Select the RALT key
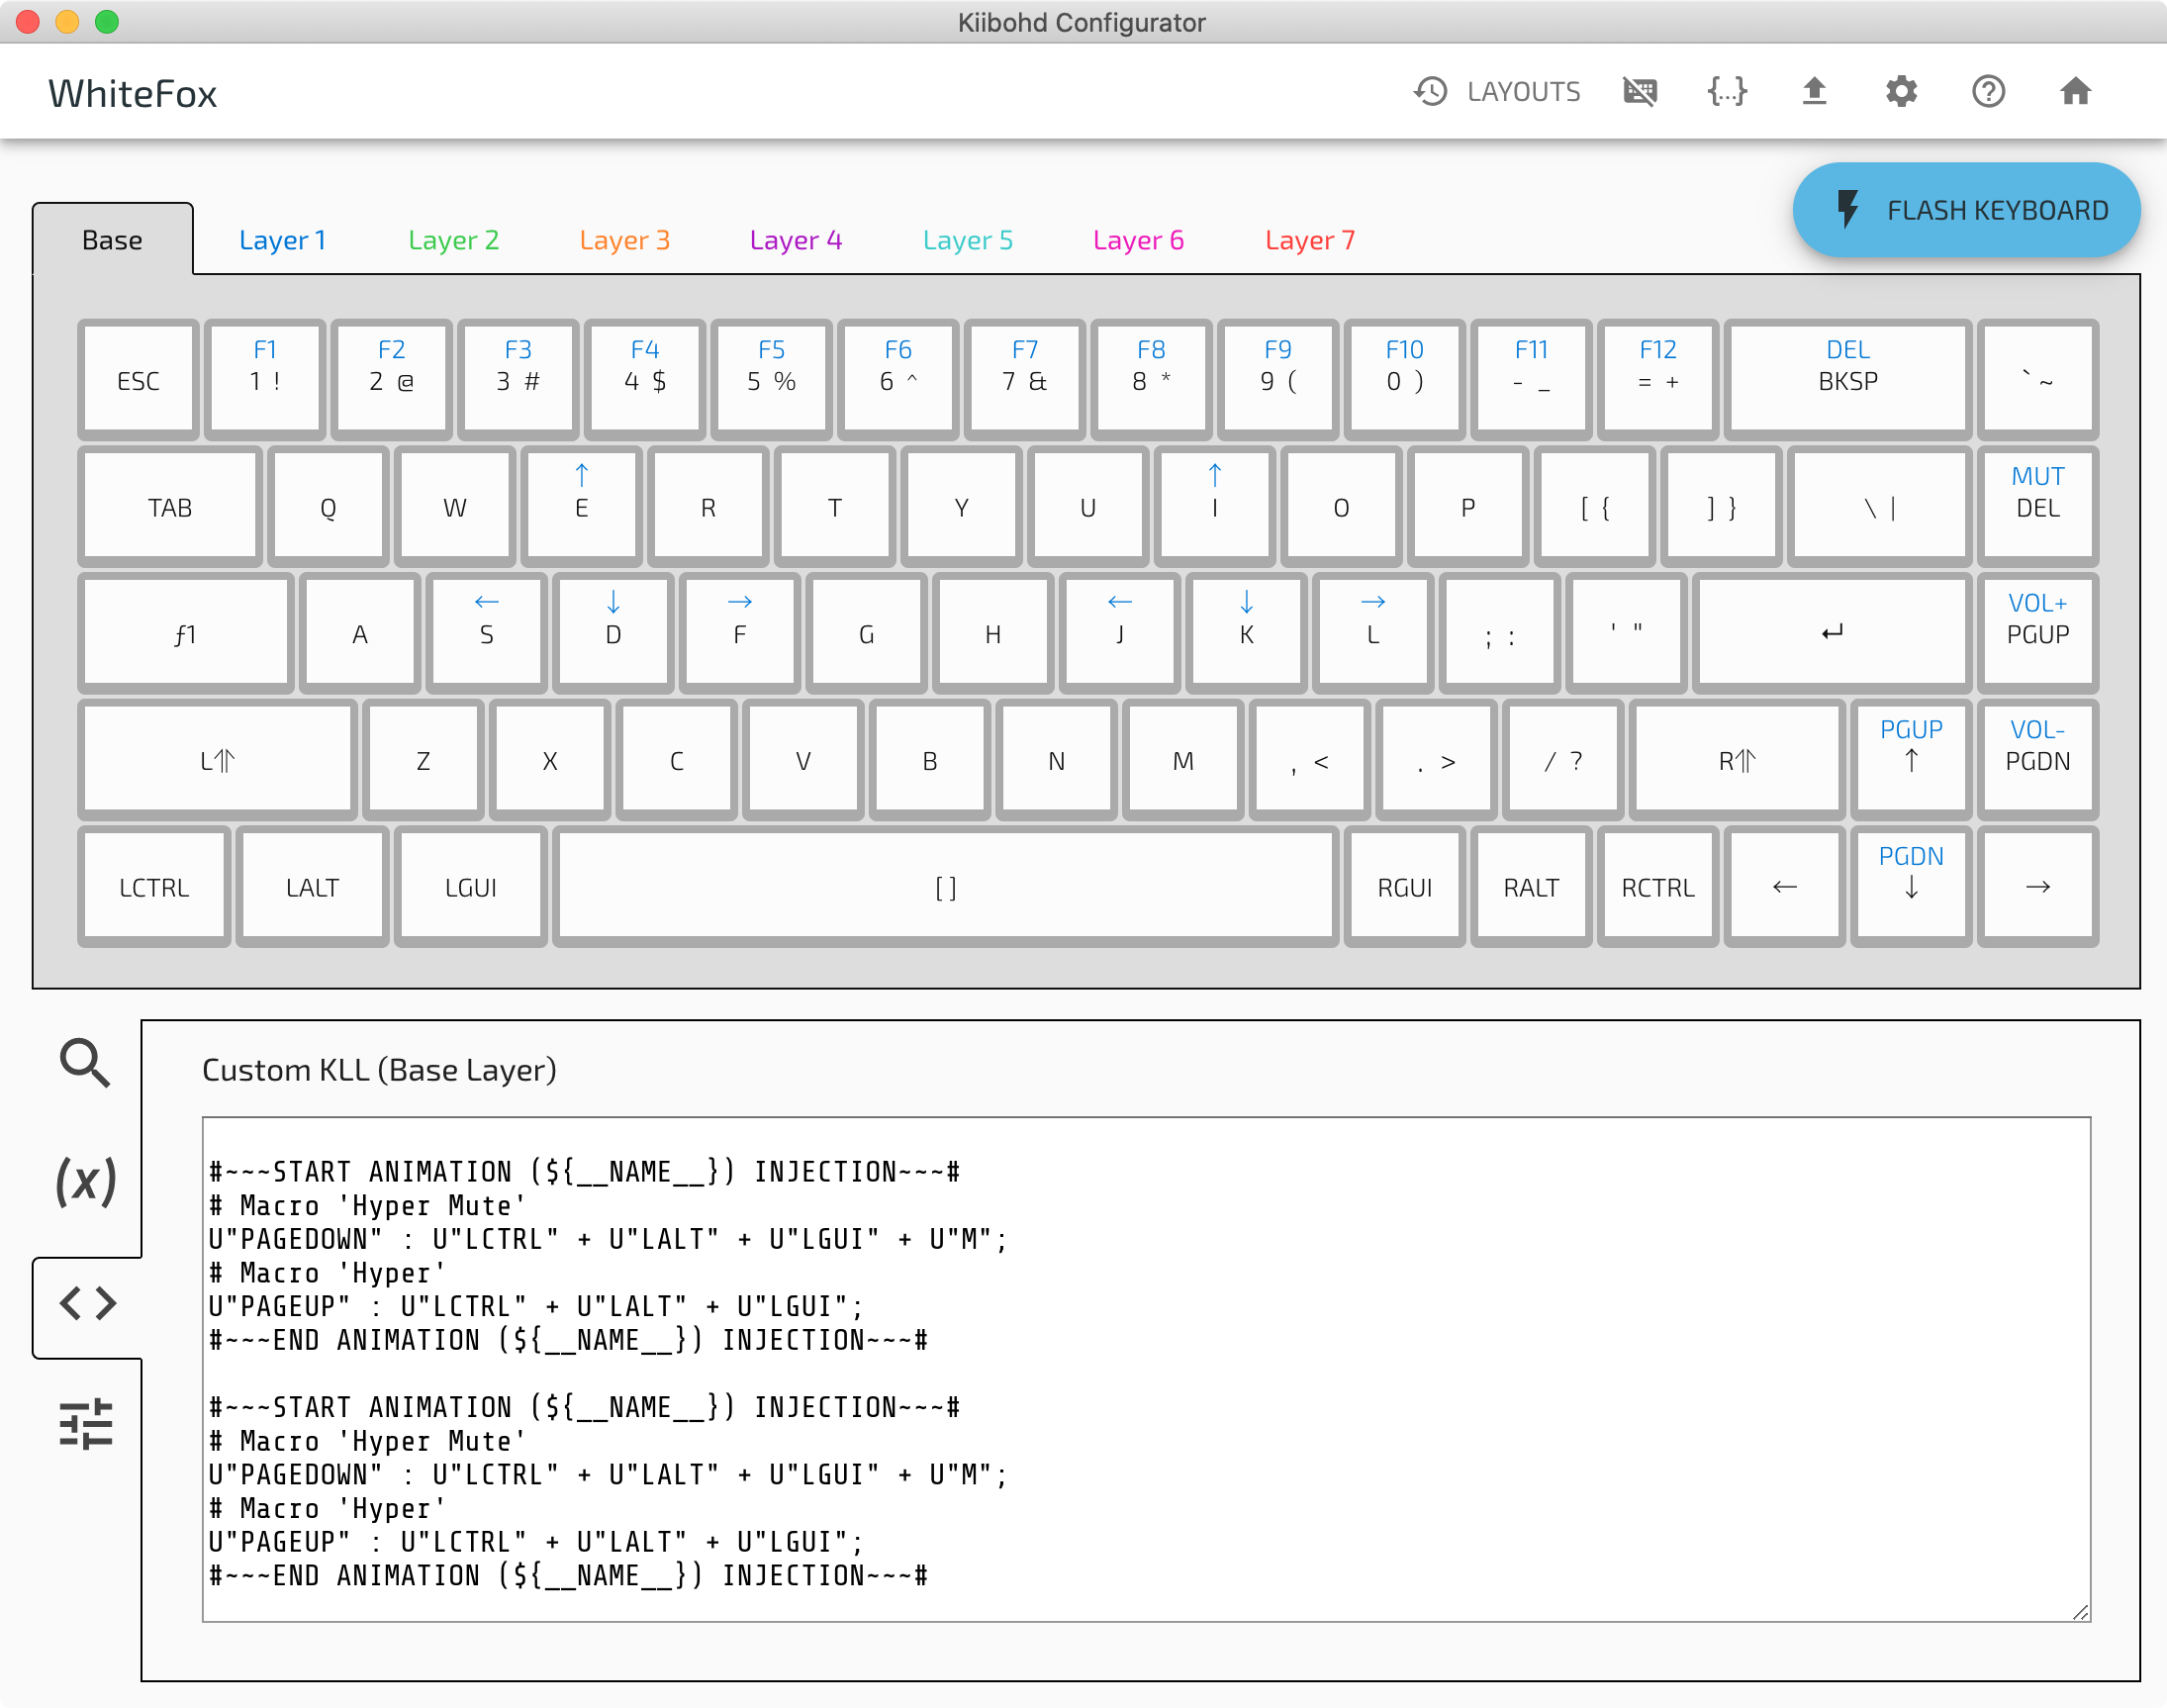 pyautogui.click(x=1531, y=887)
